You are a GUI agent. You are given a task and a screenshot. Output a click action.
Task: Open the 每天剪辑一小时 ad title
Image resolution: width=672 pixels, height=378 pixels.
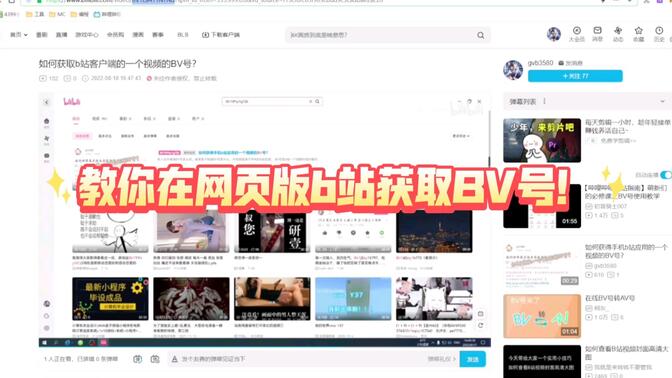click(x=628, y=126)
